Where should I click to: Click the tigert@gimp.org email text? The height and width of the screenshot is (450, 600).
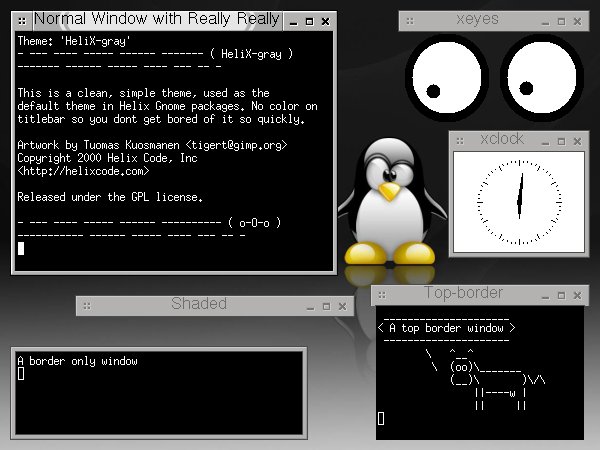[236, 145]
